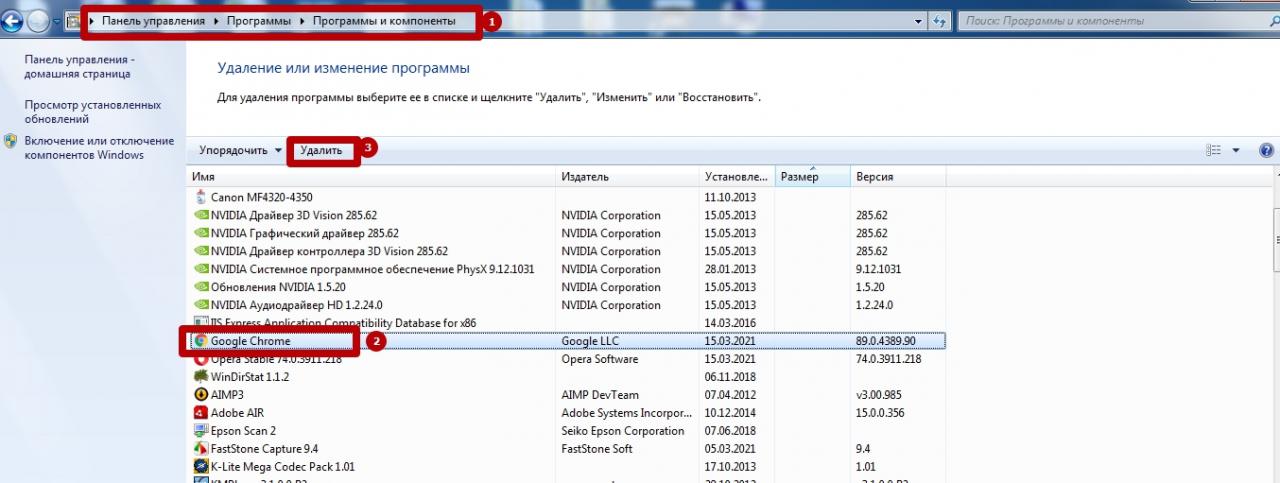Click the Google Chrome icon in list
The height and width of the screenshot is (483, 1280).
pos(201,341)
